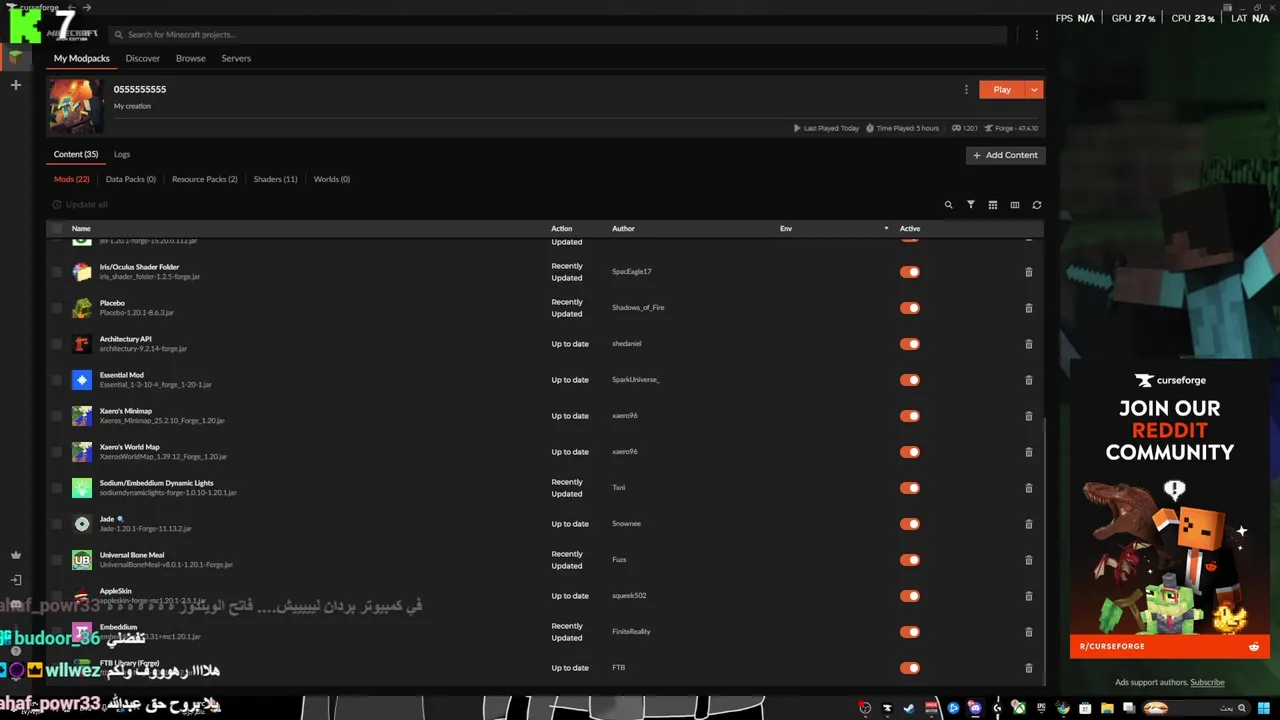The height and width of the screenshot is (720, 1280).
Task: Delete the Iris/Oculus Shader Folder mod
Action: [1028, 272]
